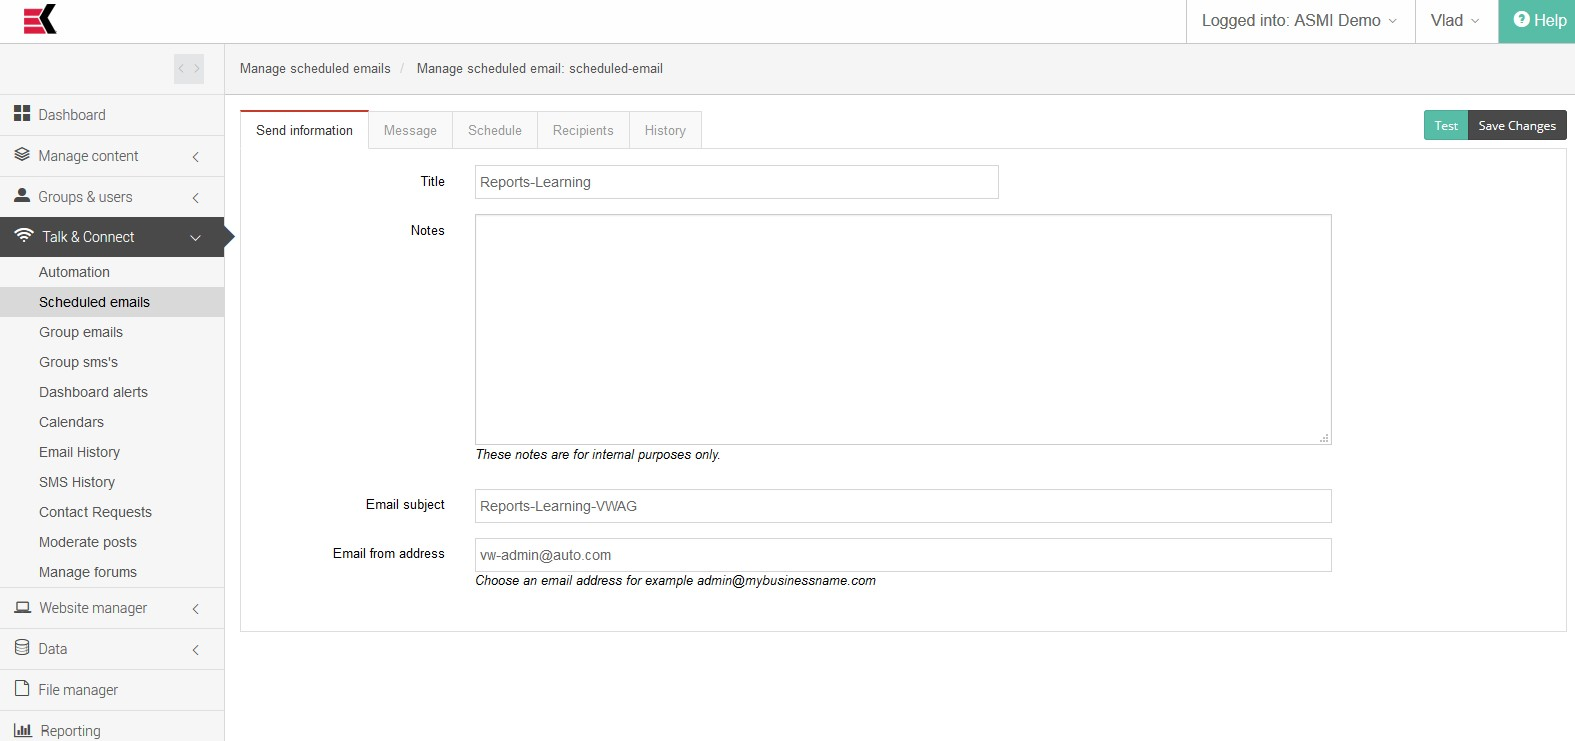The image size is (1575, 741).
Task: Select the Send information tab
Action: click(304, 130)
